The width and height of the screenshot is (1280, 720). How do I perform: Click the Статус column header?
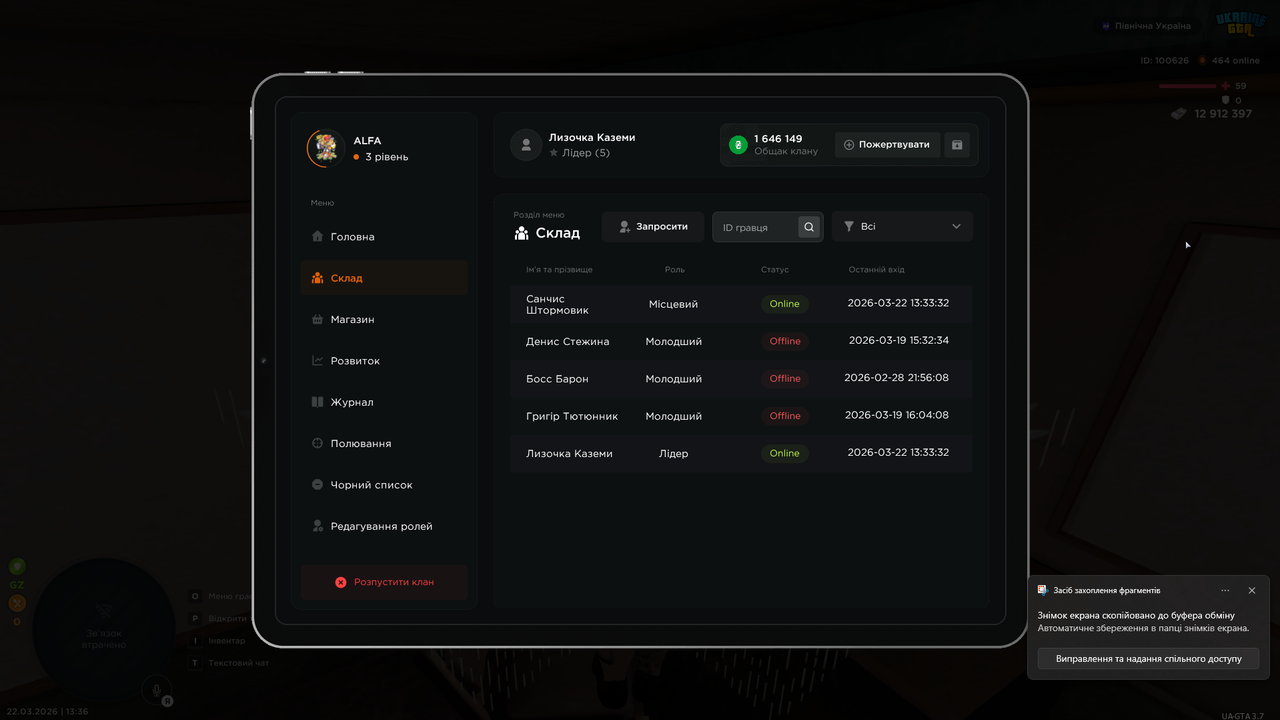coord(775,270)
